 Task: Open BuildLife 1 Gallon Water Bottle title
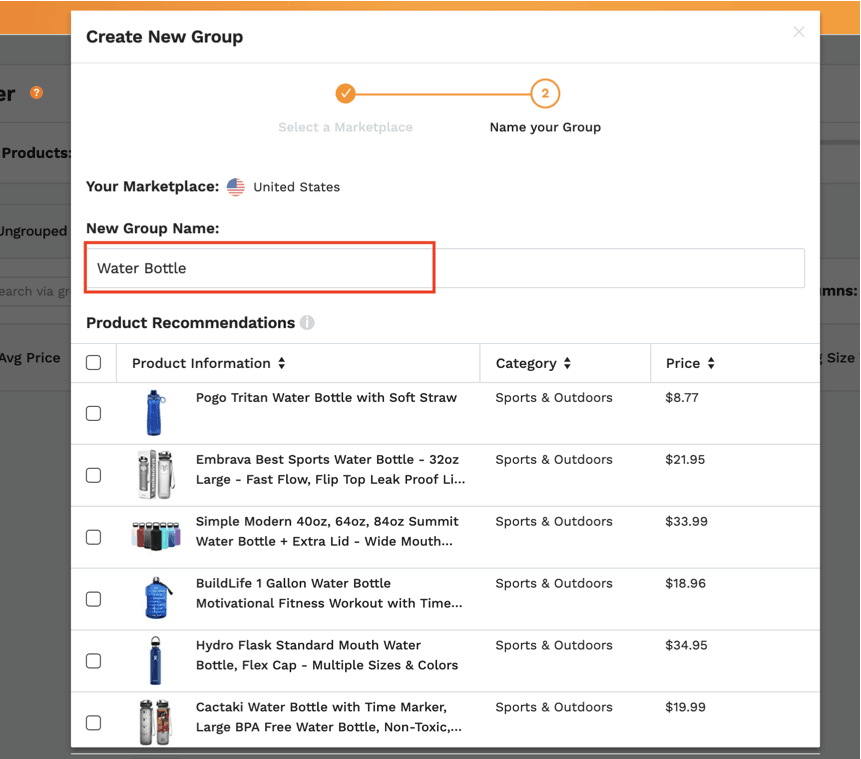[329, 593]
